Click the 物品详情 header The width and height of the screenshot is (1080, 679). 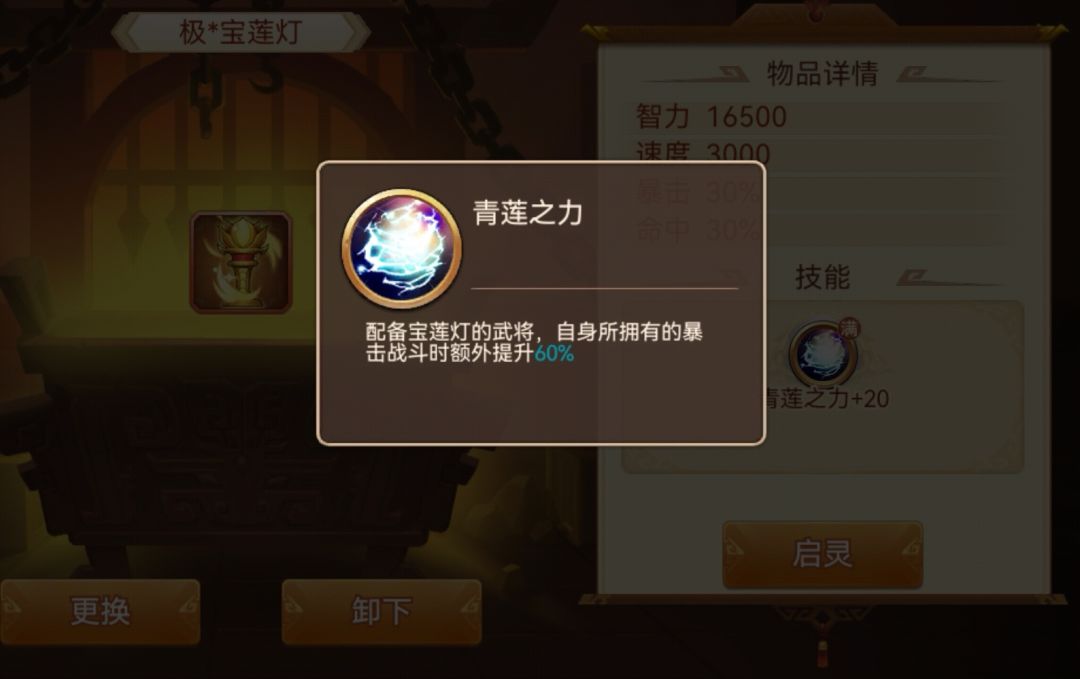[x=822, y=74]
